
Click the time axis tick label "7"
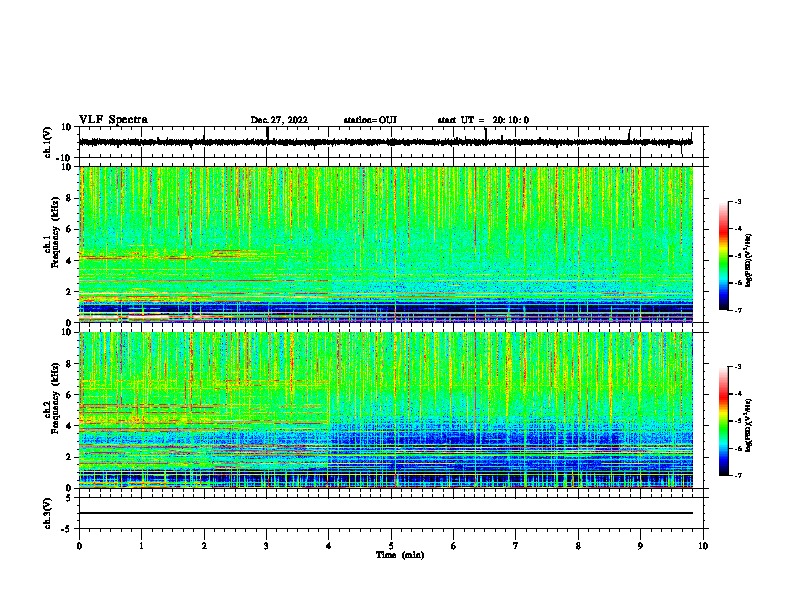(516, 546)
